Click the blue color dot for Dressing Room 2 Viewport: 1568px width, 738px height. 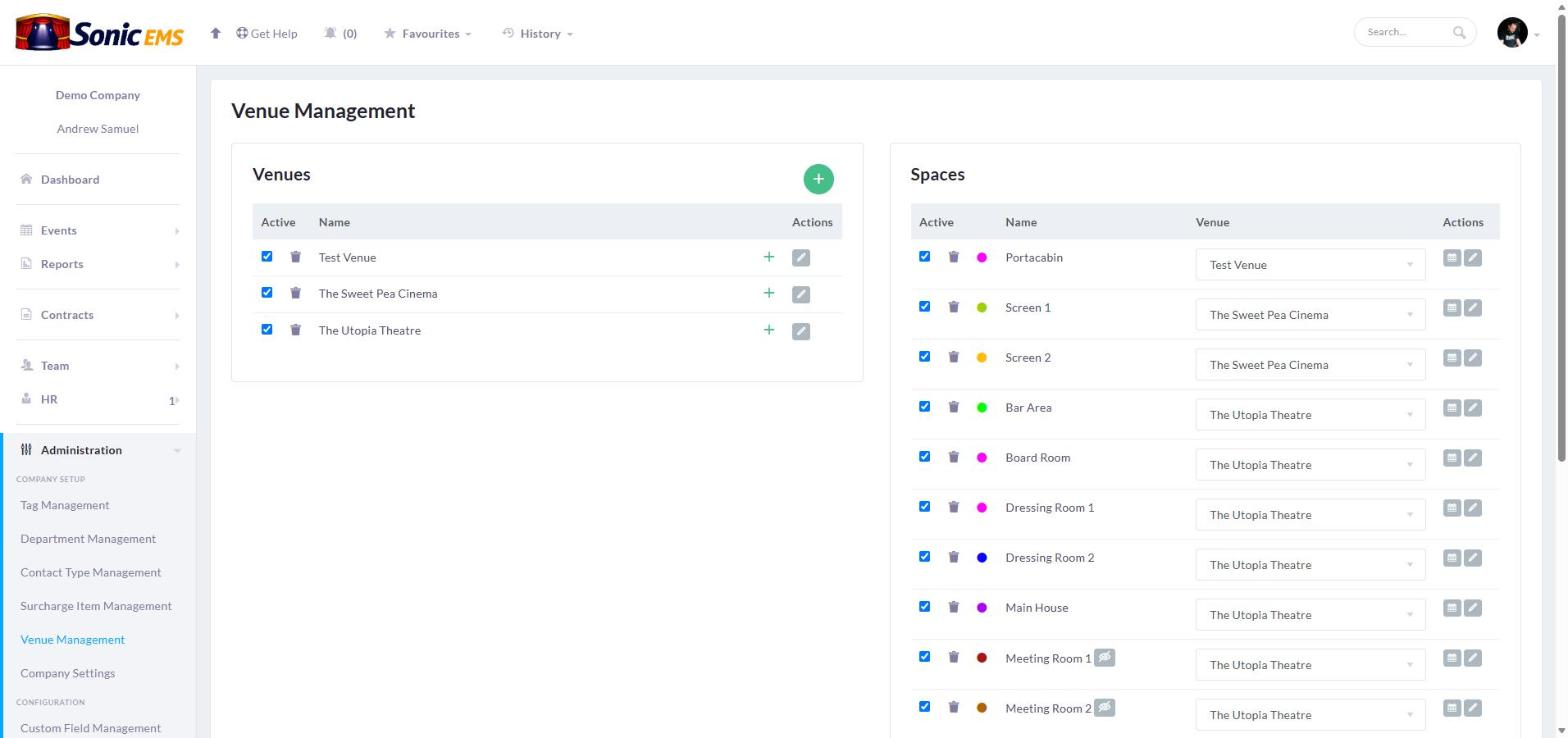point(981,557)
